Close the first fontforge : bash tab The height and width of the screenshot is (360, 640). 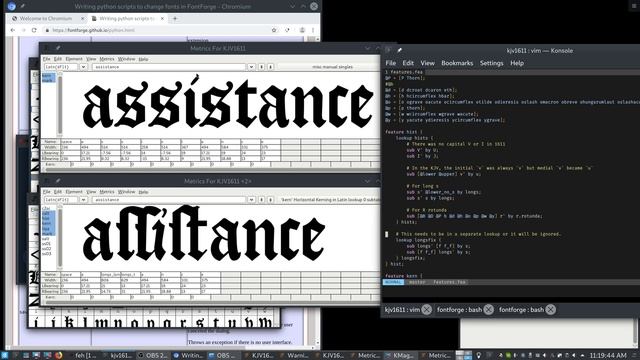[489, 310]
